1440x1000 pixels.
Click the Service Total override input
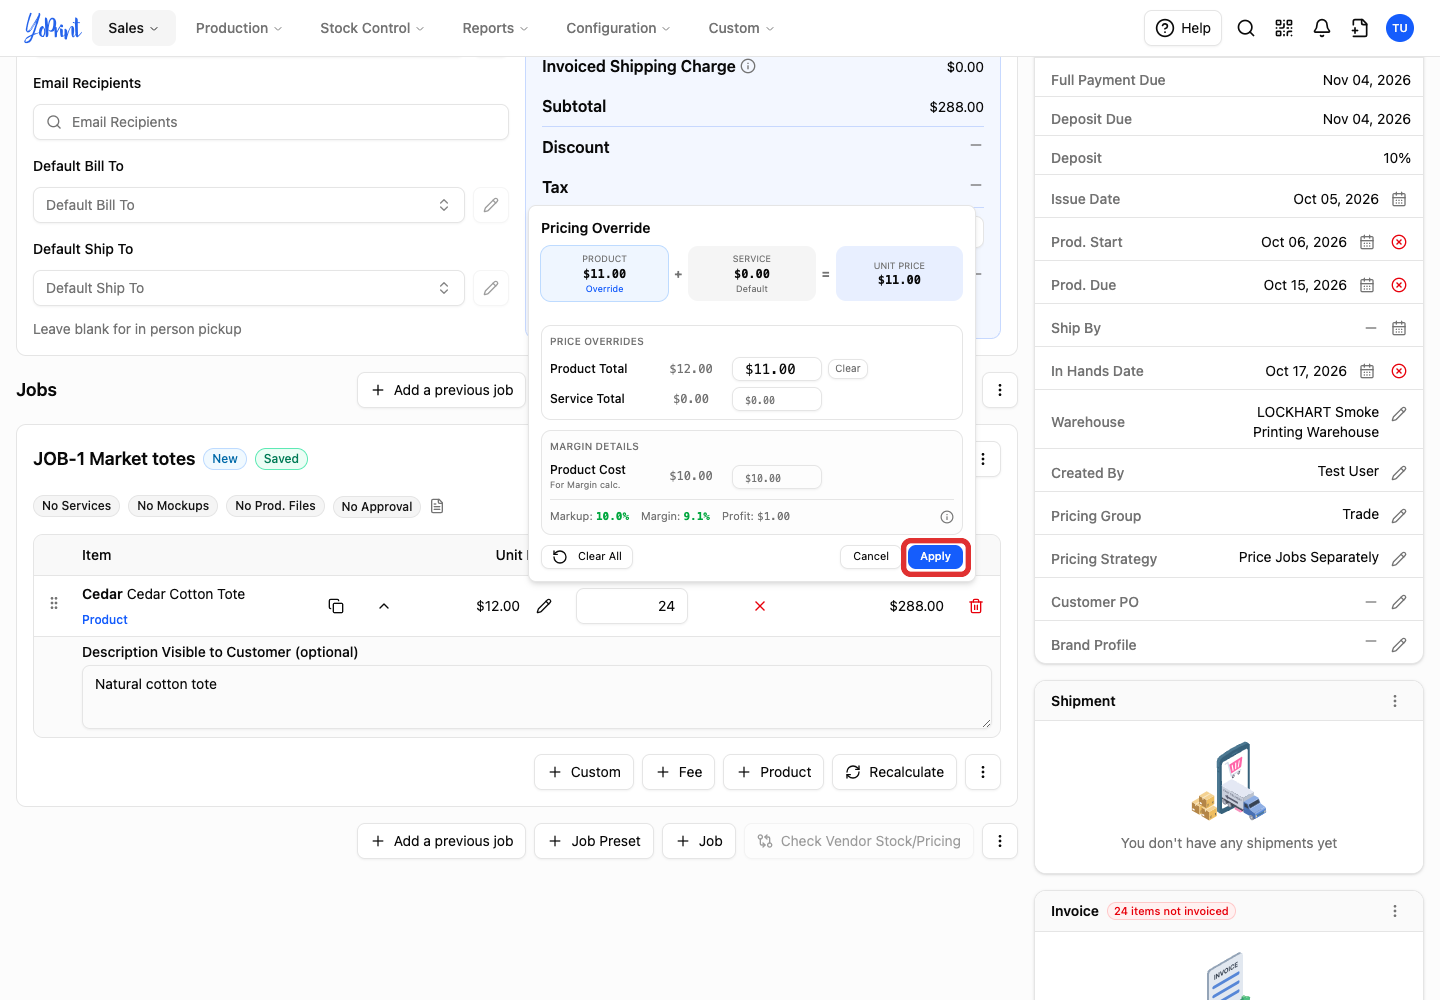click(777, 399)
